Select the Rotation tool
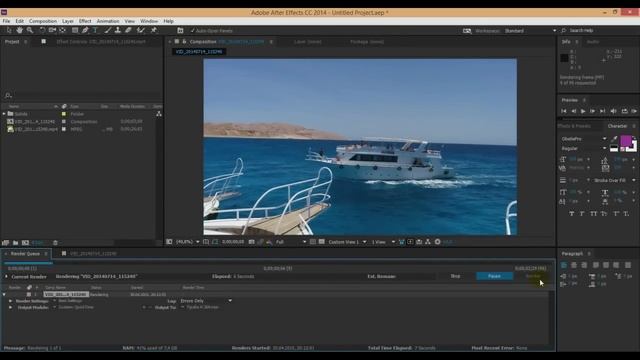This screenshot has width=640, height=360. [x=42, y=30]
